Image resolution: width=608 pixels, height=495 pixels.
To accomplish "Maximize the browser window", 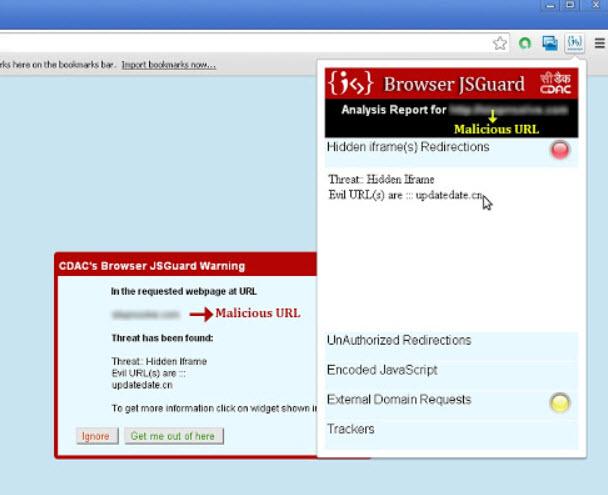I will pyautogui.click(x=570, y=5).
